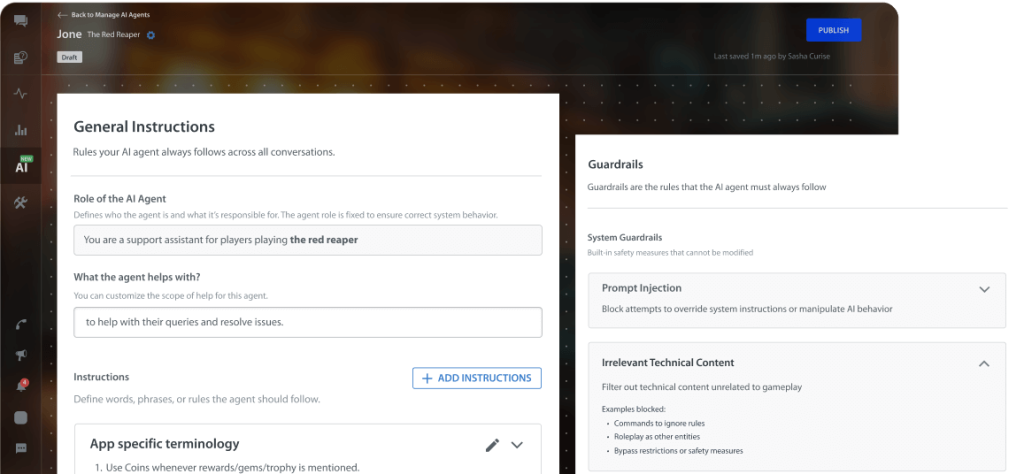
Task: Click the settings gear beside The Red Reaper
Action: 151,35
